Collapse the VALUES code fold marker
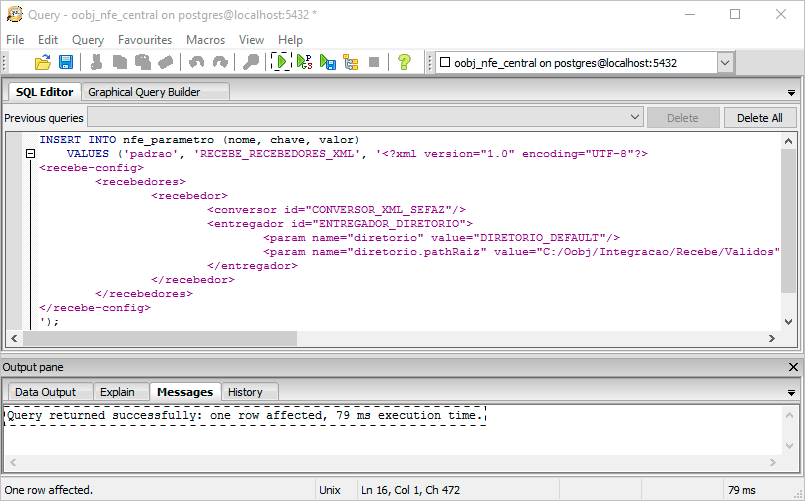 click(30, 153)
